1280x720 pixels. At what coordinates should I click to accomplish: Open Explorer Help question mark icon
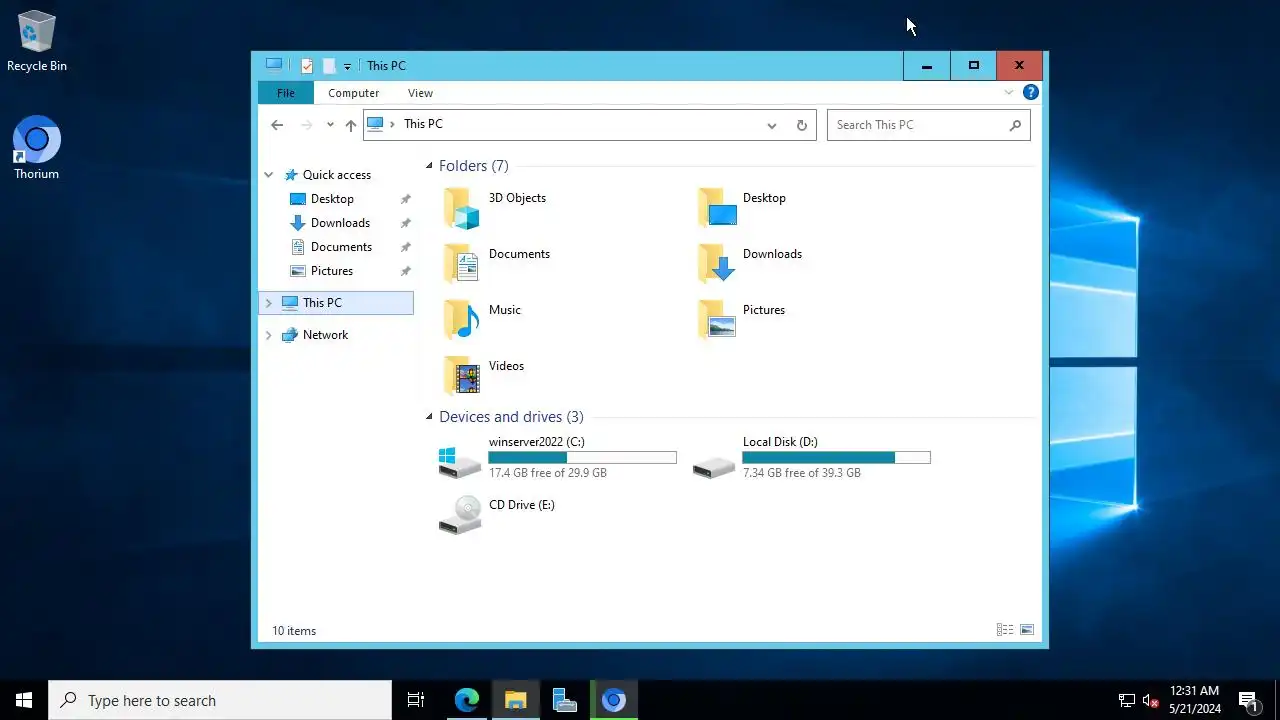[1031, 93]
